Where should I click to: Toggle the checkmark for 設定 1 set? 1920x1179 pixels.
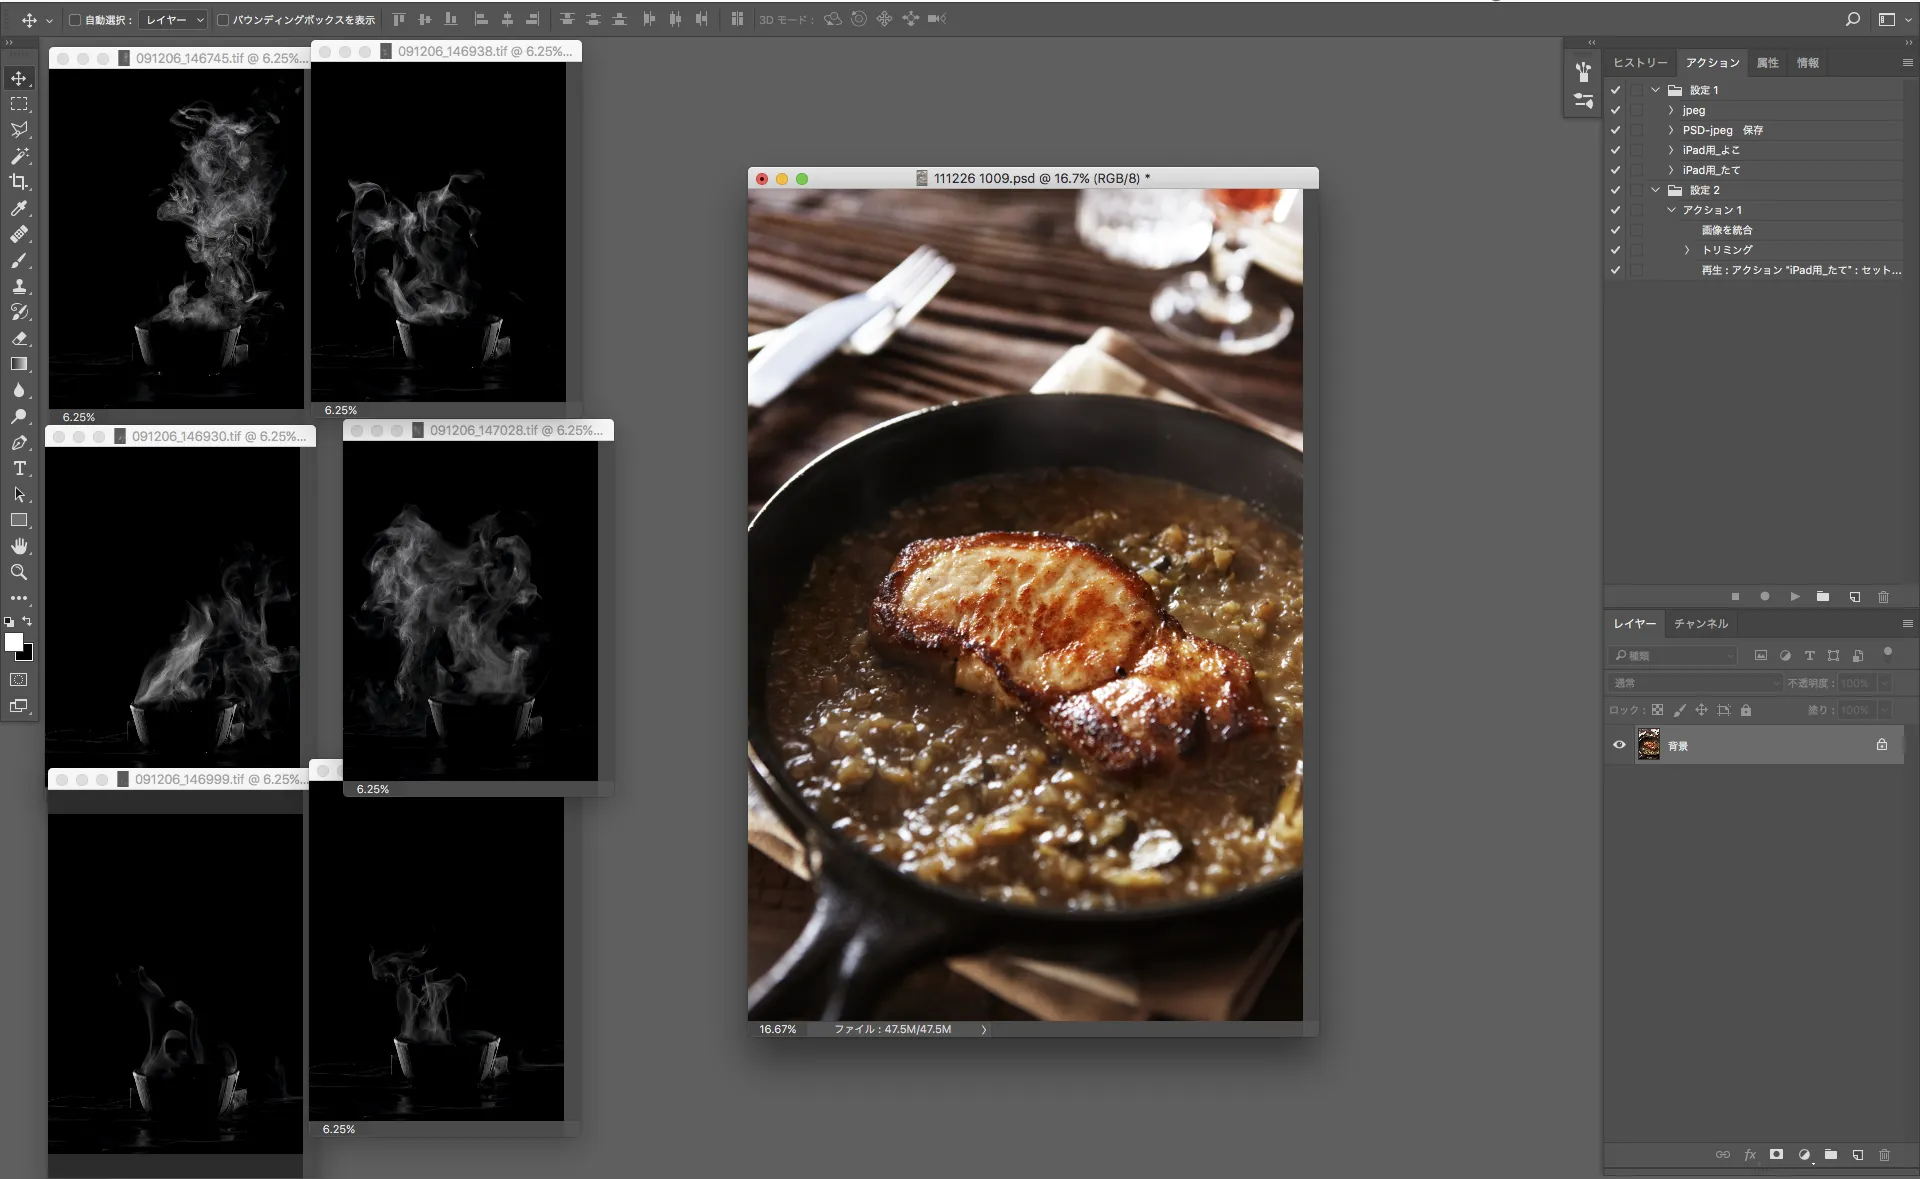(1615, 90)
